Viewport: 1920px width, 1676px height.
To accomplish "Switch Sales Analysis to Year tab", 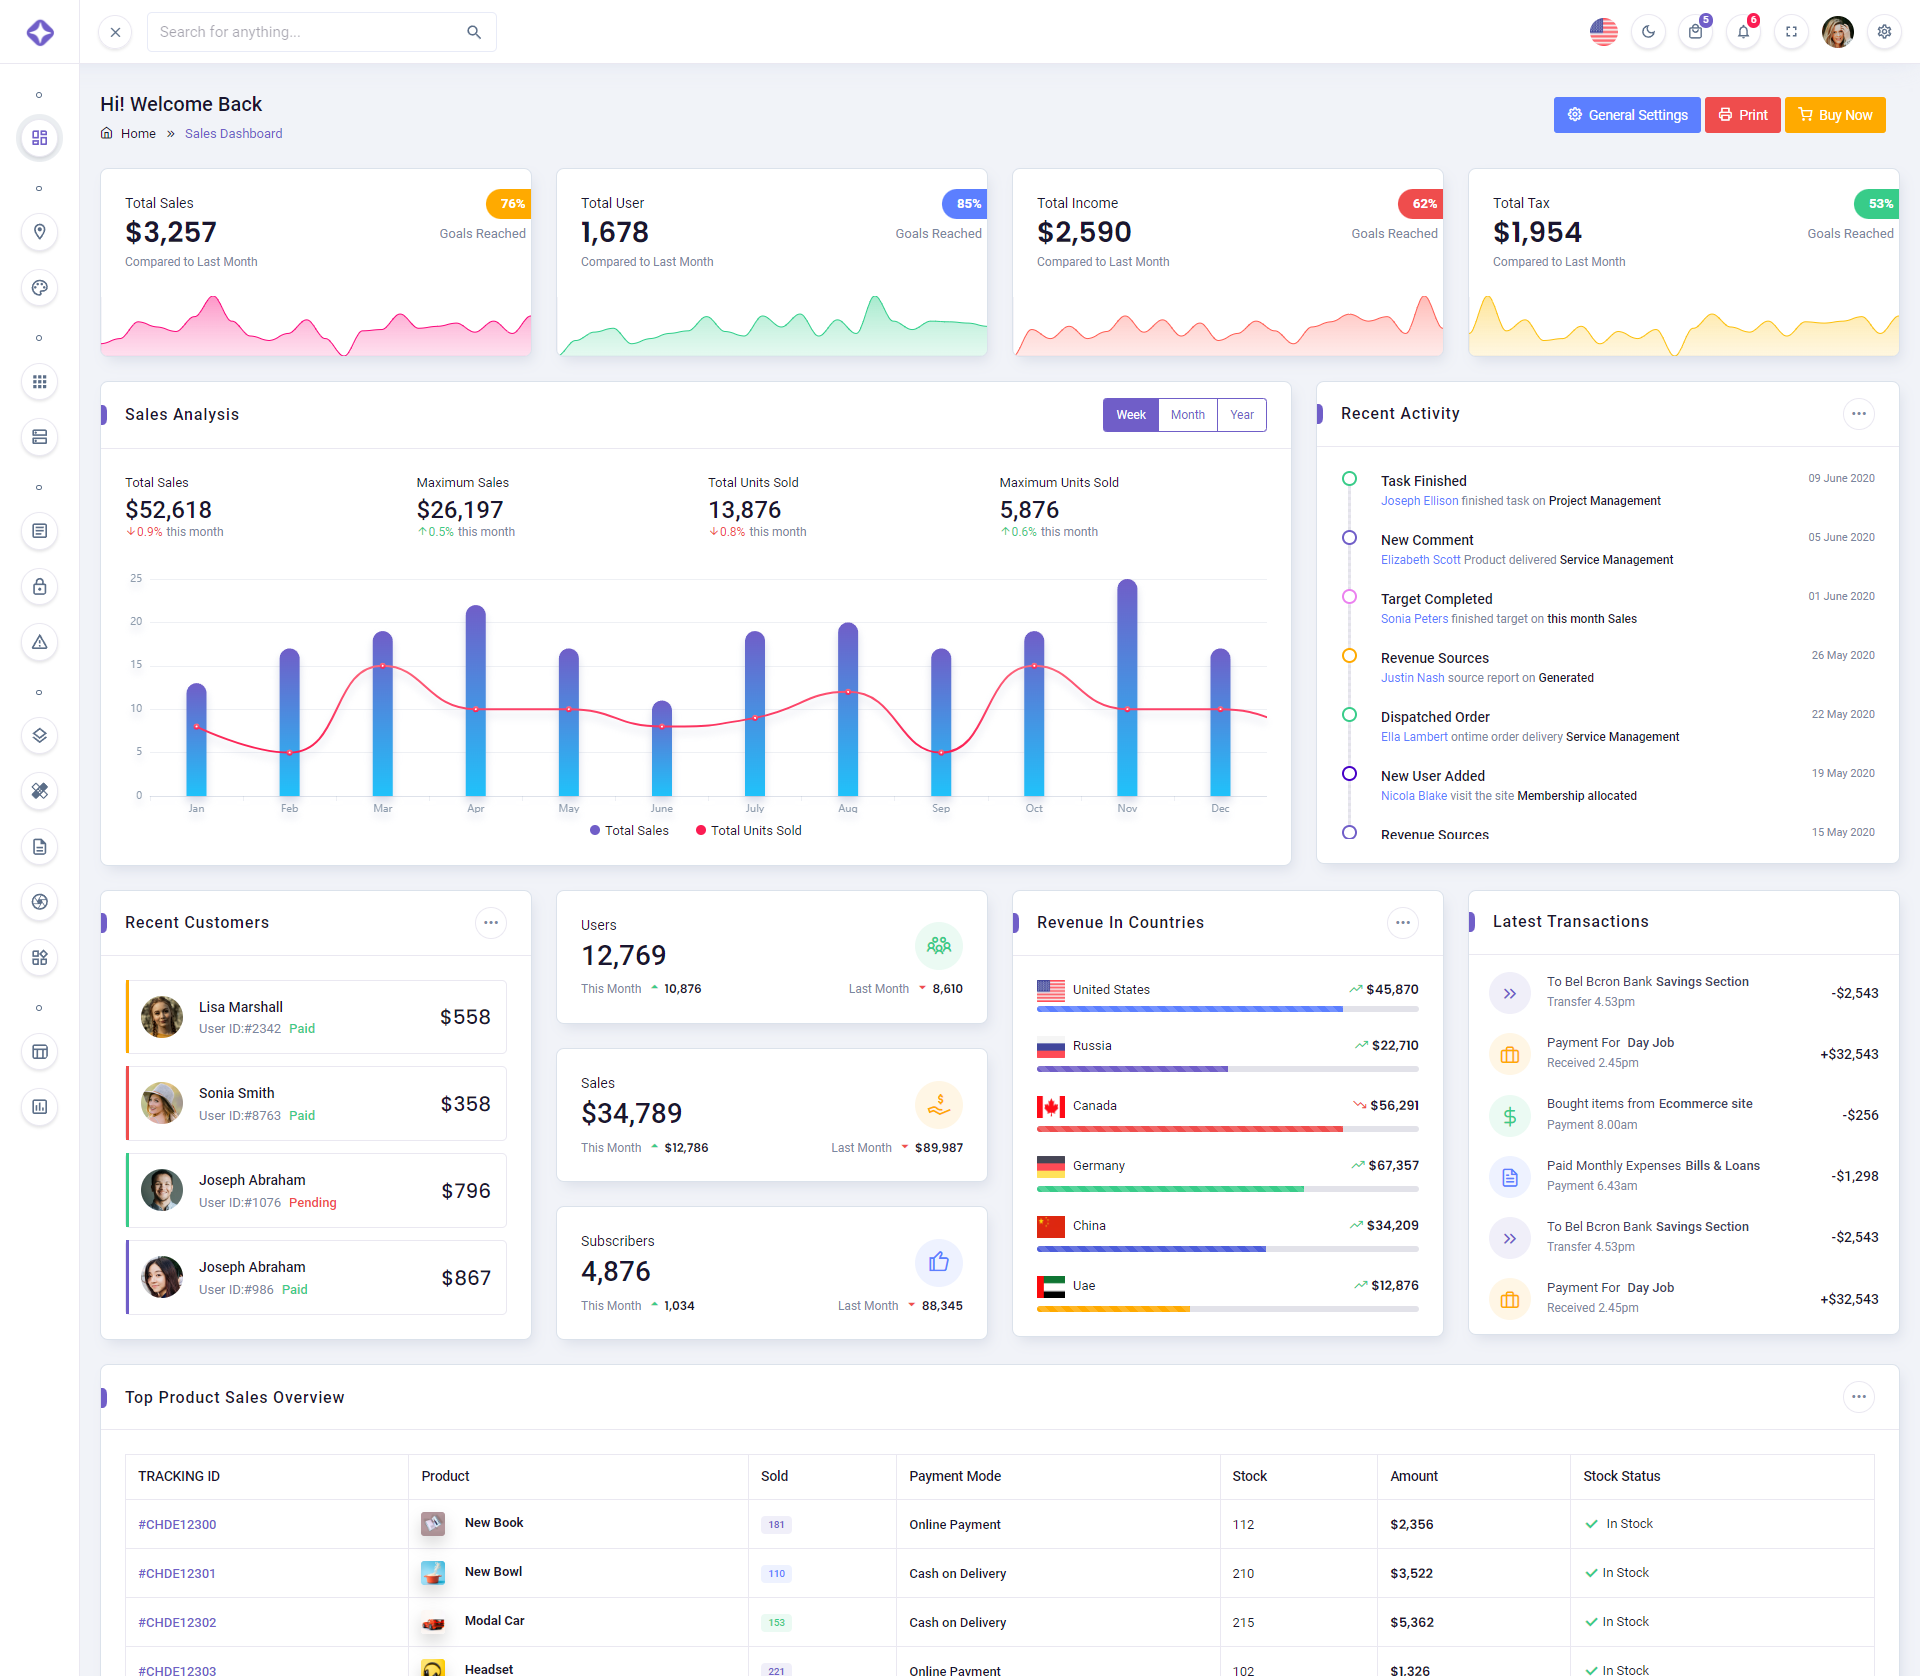I will click(1241, 415).
